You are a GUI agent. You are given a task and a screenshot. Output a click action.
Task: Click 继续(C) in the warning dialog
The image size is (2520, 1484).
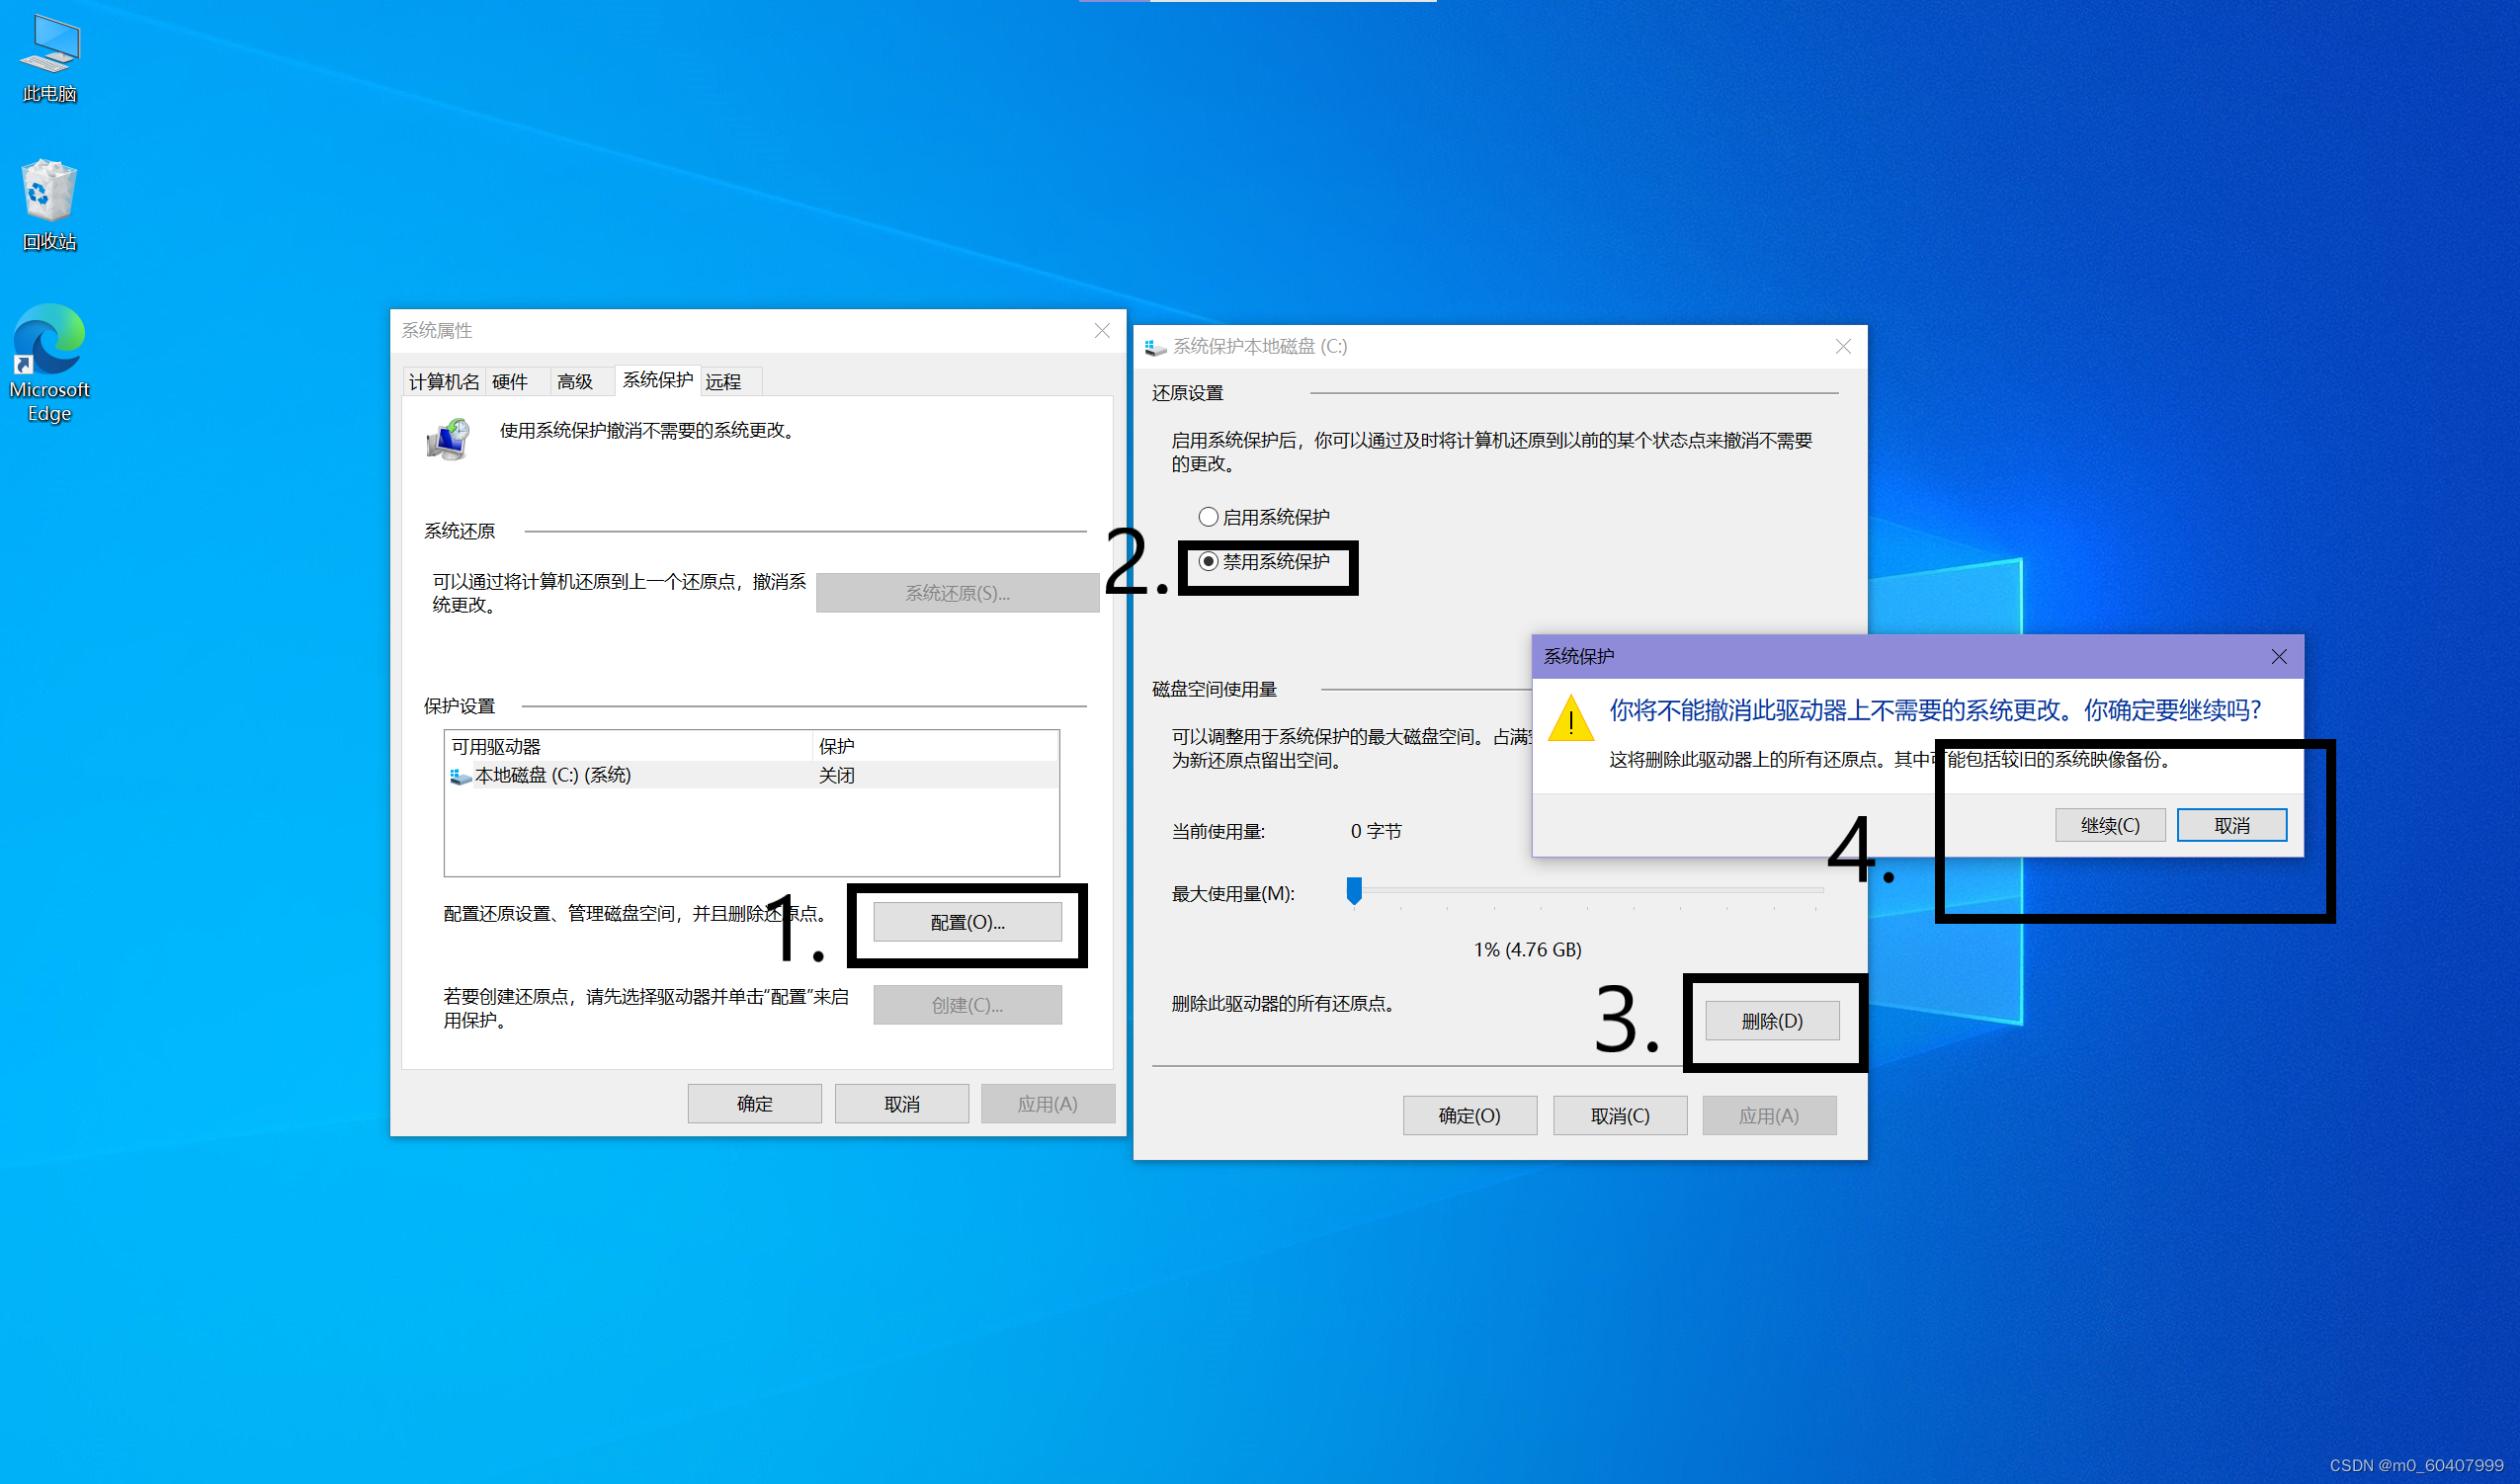2110,826
